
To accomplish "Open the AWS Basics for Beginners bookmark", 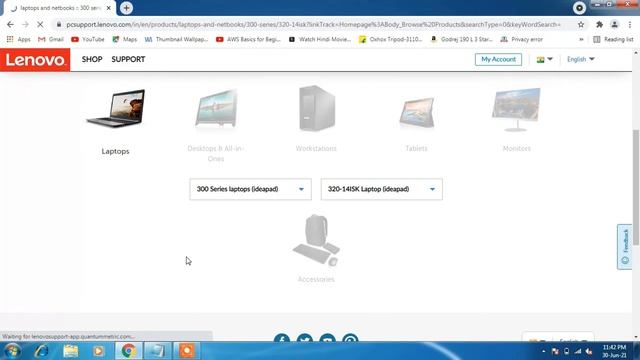I will 248,39.
